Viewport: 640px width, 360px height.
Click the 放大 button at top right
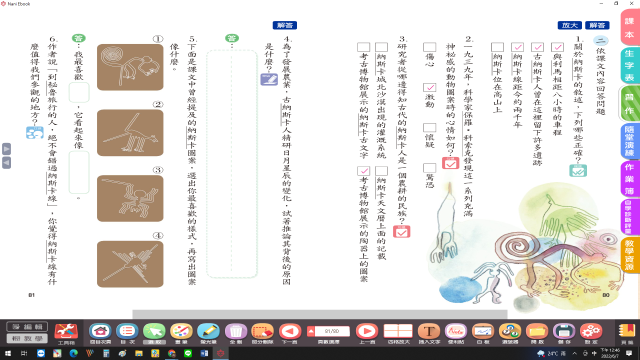click(x=569, y=25)
